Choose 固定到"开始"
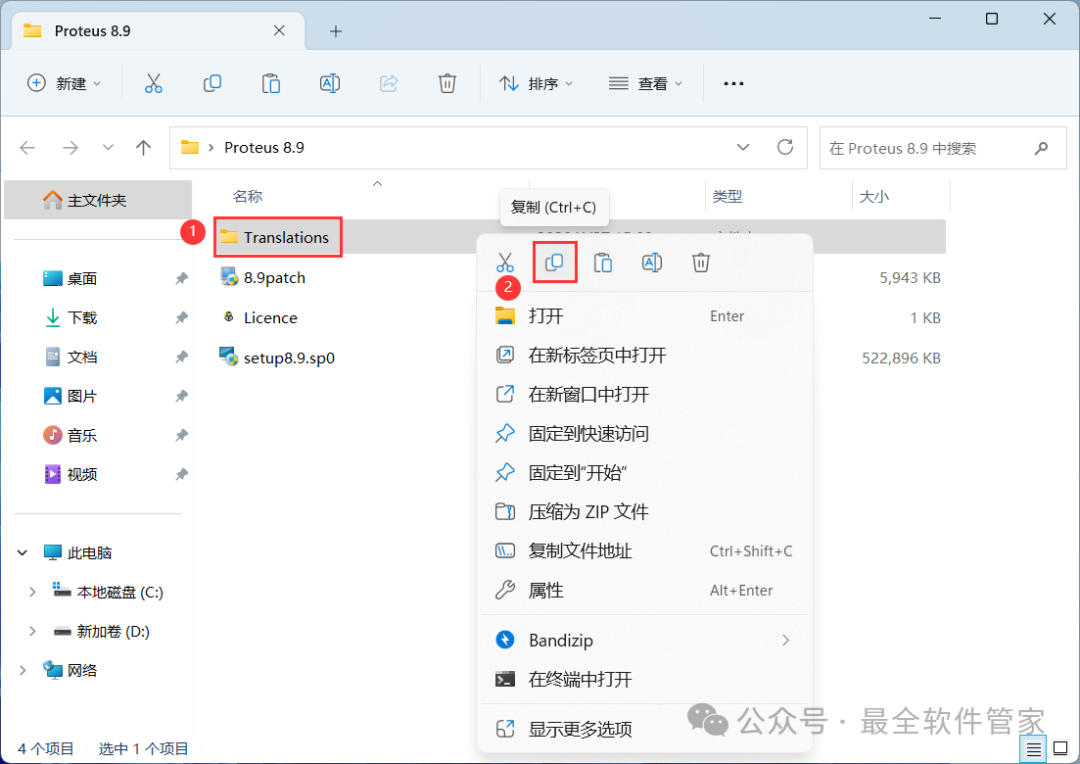 pos(645,473)
